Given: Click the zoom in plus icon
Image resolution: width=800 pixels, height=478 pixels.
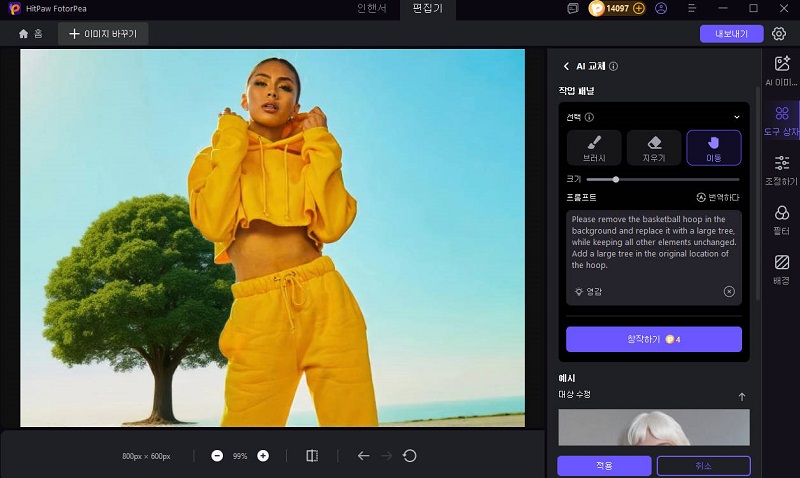Looking at the screenshot, I should [x=263, y=456].
